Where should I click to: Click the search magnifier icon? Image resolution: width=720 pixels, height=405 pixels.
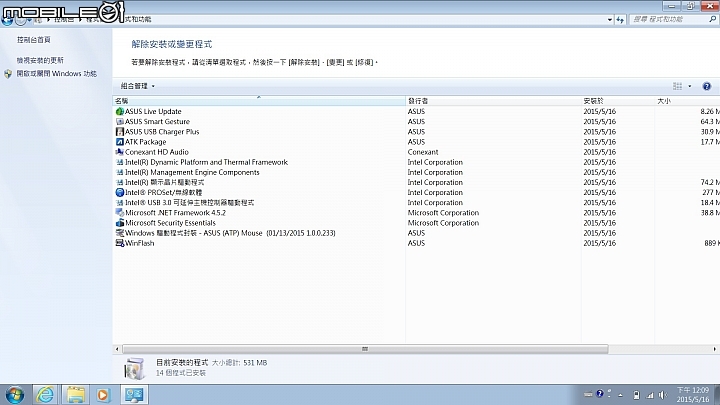pos(713,19)
